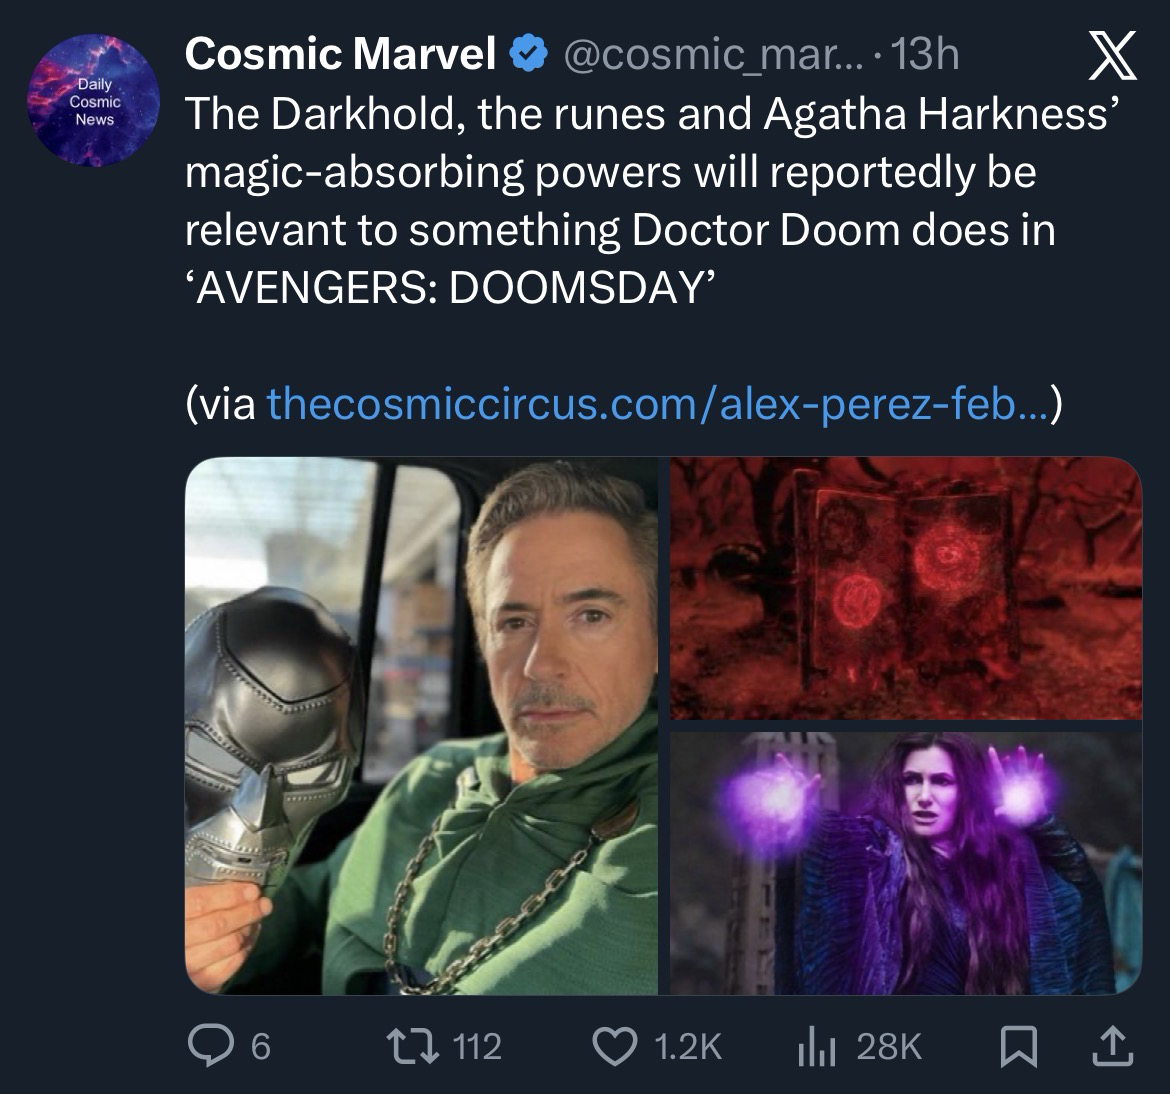1170x1094 pixels.
Task: Open the thecosmiccircus.com article link
Action: click(x=653, y=404)
